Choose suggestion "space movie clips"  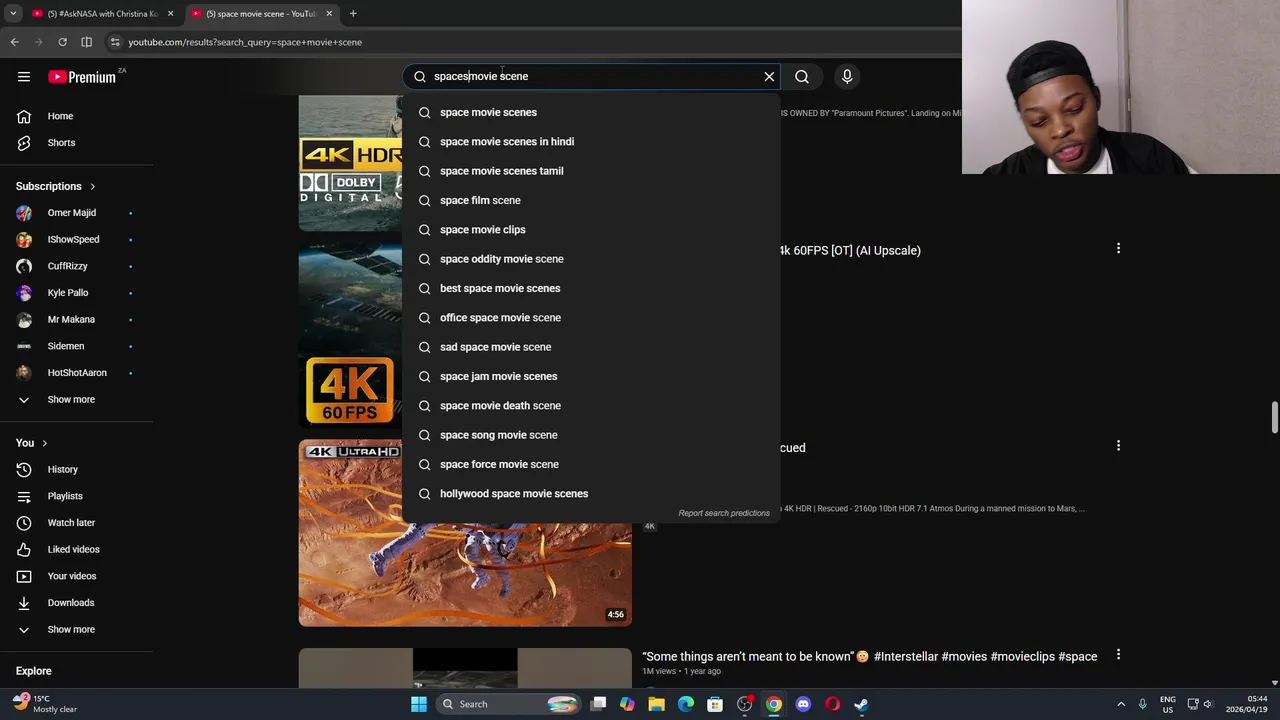click(591, 230)
